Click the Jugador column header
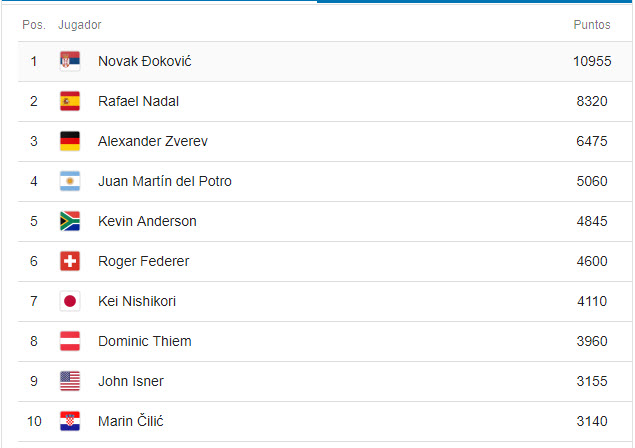The width and height of the screenshot is (635, 448). [79, 25]
